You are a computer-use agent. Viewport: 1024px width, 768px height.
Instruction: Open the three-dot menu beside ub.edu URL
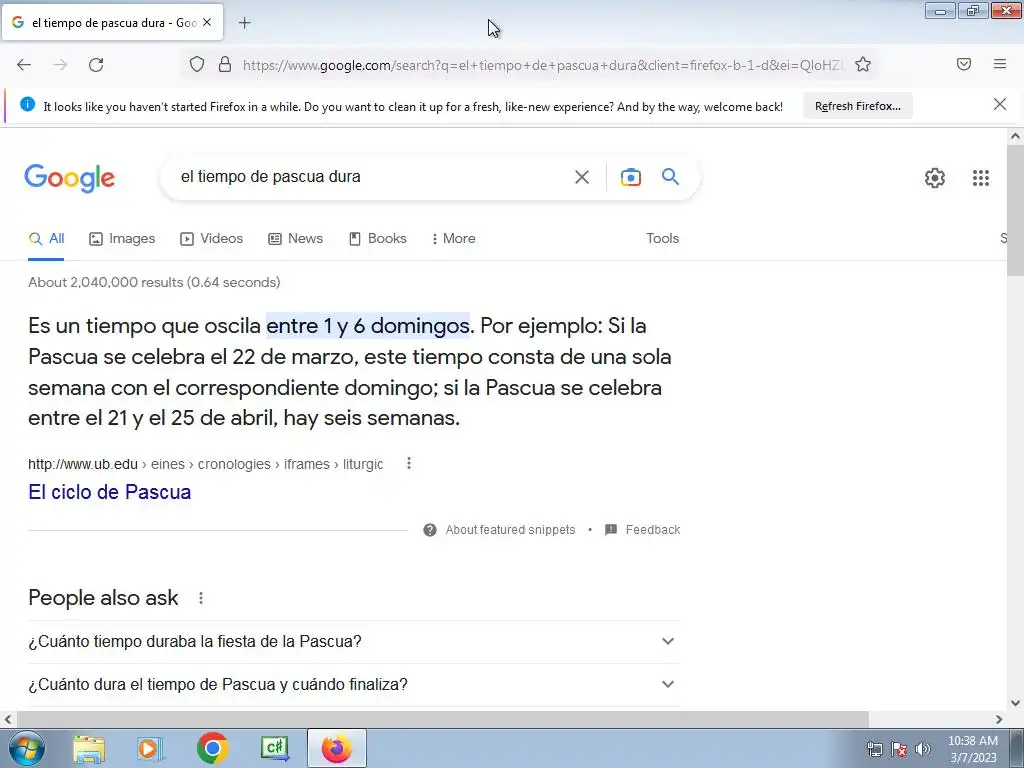409,464
